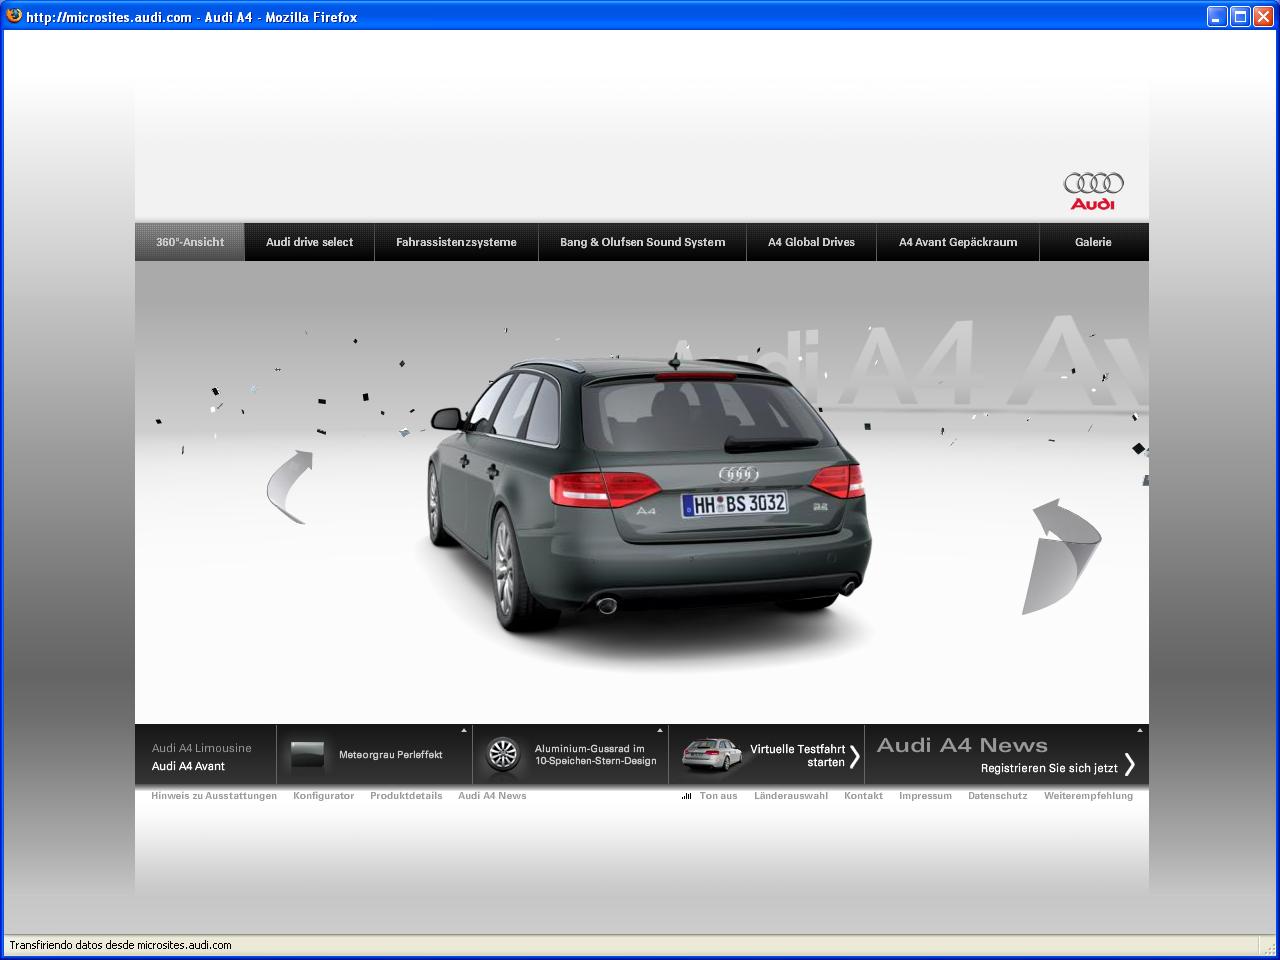Open the Bang & Olufsen Sound System tab
The width and height of the screenshot is (1280, 960).
pos(642,242)
